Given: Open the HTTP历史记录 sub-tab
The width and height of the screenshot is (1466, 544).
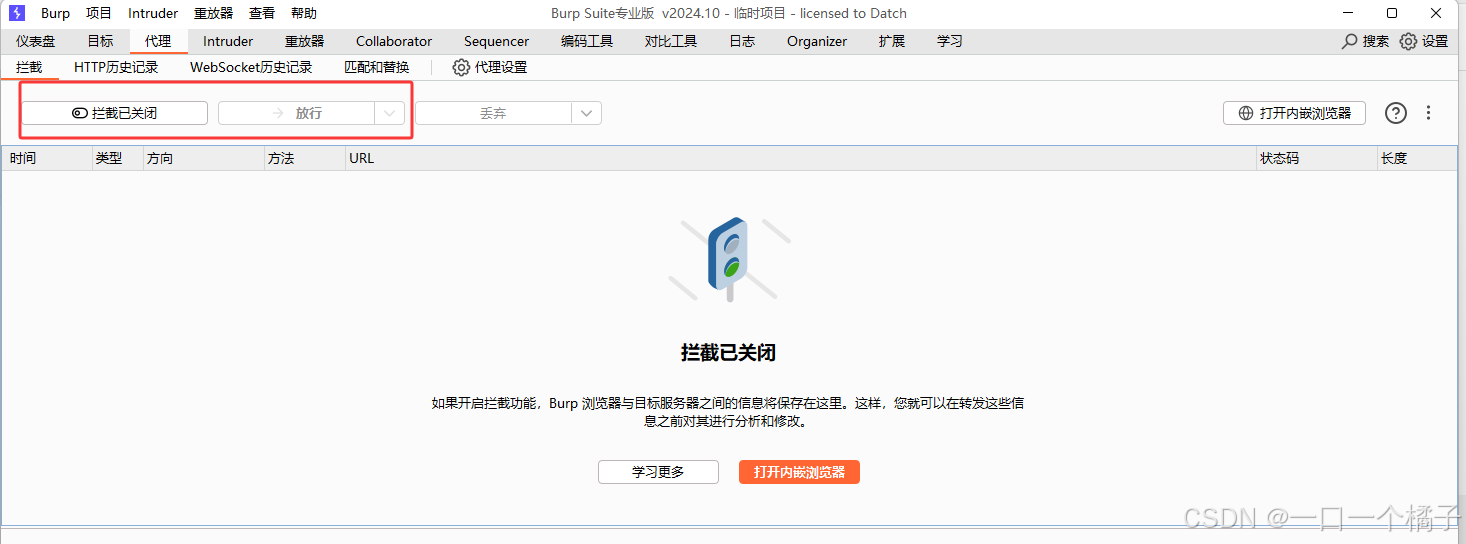Looking at the screenshot, I should tap(116, 67).
